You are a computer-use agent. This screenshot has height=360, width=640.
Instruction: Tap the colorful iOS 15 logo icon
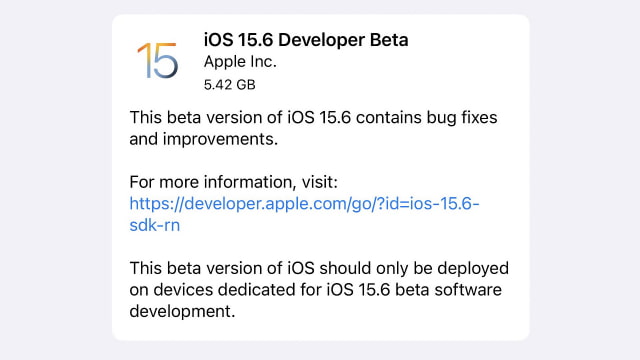click(x=158, y=61)
